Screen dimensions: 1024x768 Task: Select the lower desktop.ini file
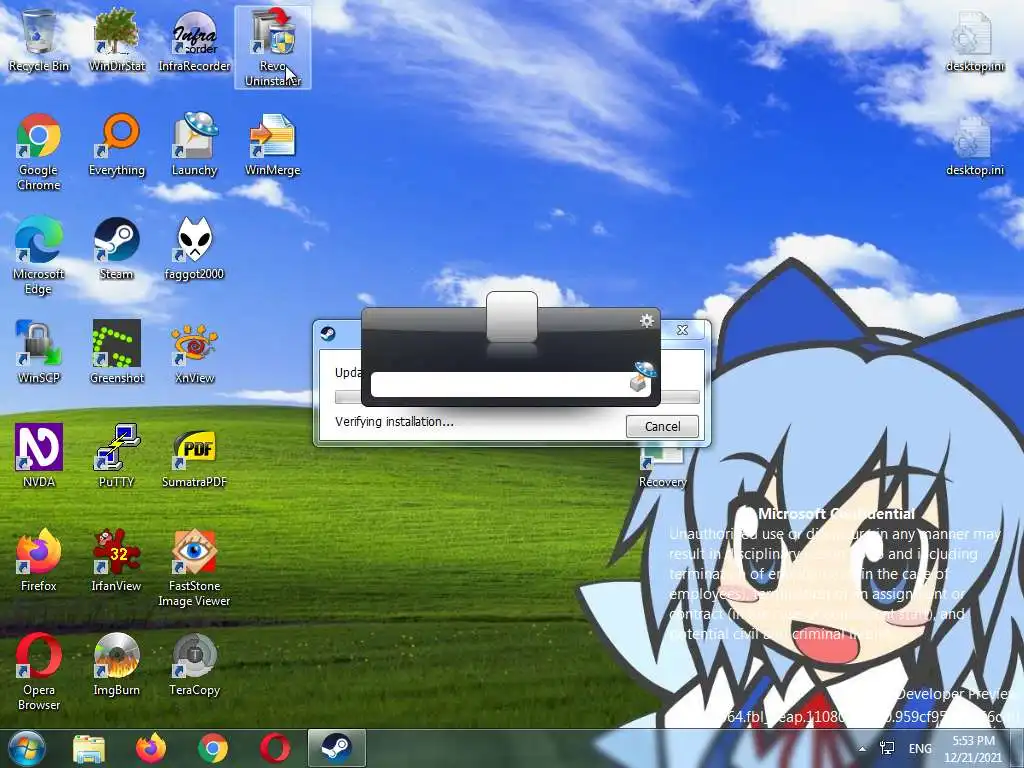pyautogui.click(x=975, y=144)
